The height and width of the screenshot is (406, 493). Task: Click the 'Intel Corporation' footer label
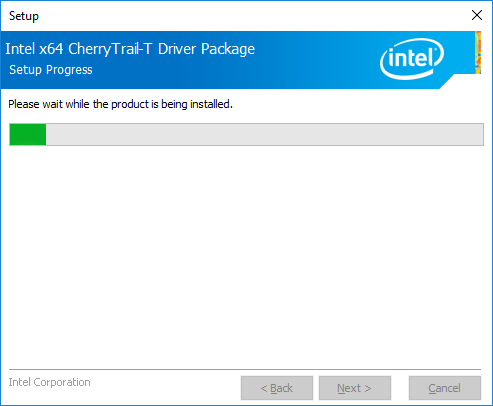pyautogui.click(x=49, y=382)
